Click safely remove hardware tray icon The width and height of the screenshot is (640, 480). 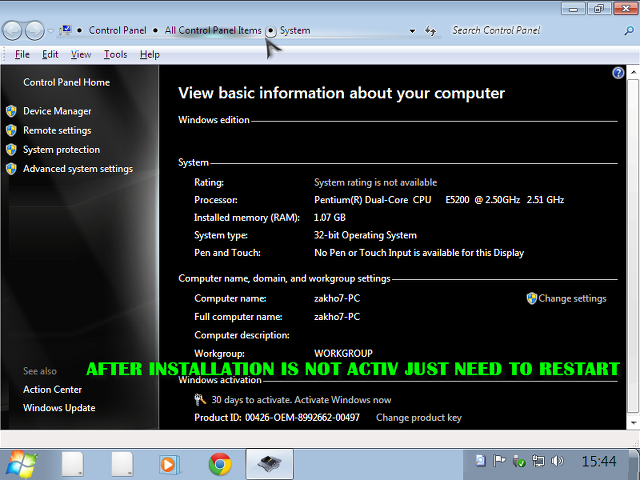pos(519,461)
